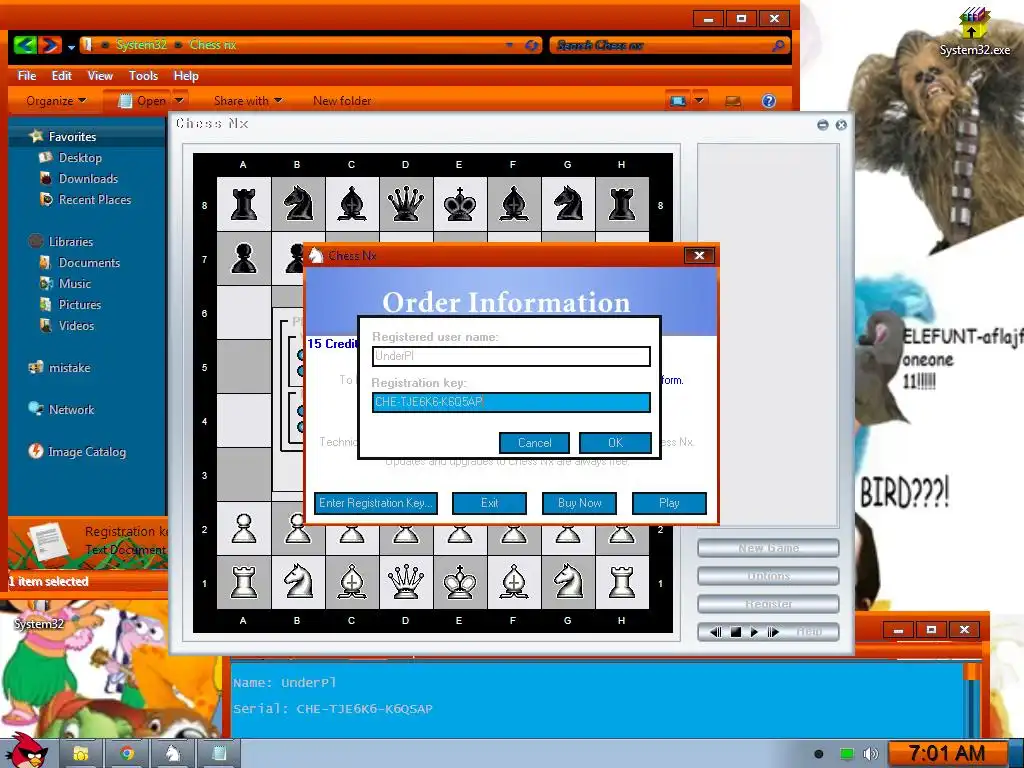Click the white rook on H1
This screenshot has width=1024, height=768.
(622, 582)
